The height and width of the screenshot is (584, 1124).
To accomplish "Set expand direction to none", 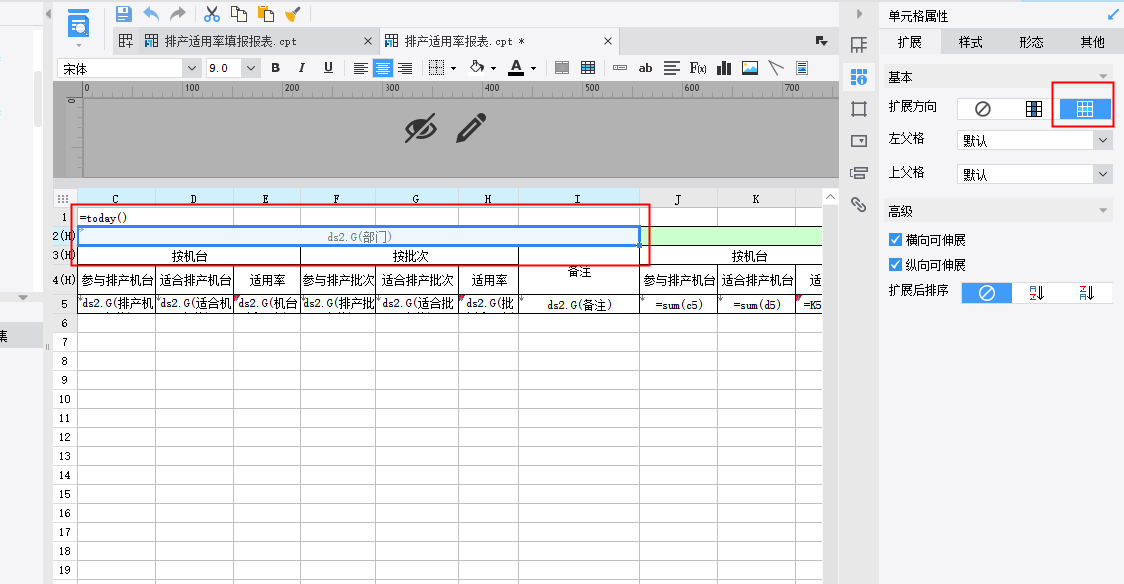I will [x=982, y=109].
